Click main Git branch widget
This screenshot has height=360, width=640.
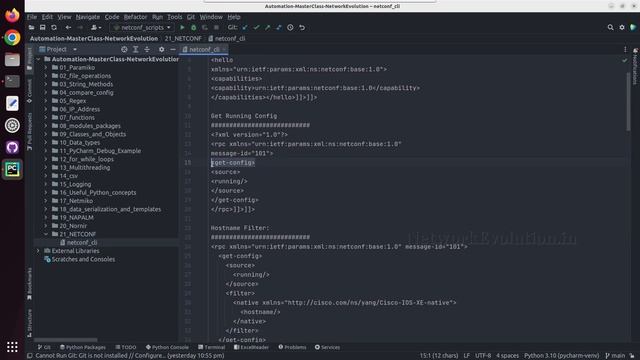(x=615, y=356)
